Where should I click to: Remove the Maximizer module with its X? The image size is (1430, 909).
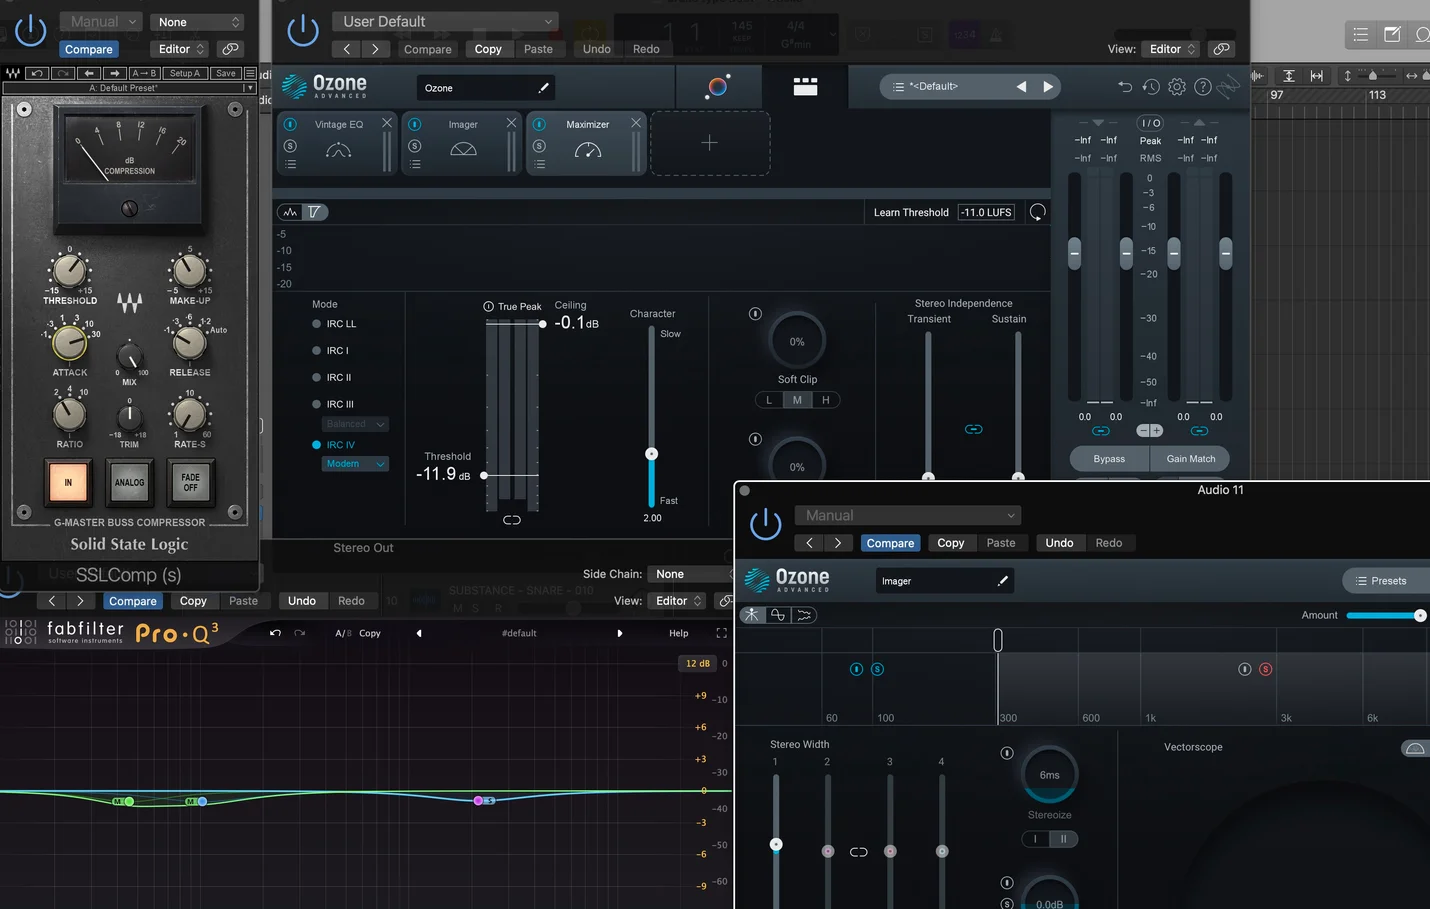pyautogui.click(x=636, y=123)
